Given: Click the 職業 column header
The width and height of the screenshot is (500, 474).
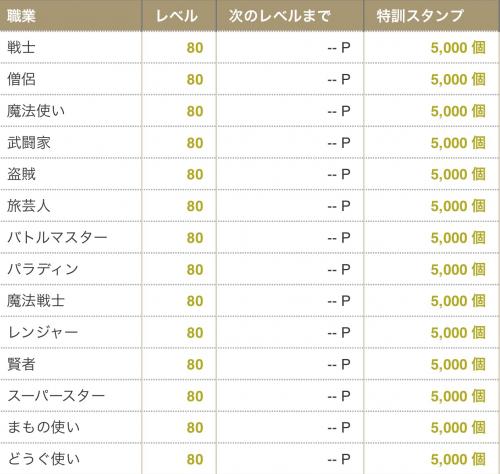Looking at the screenshot, I should [21, 16].
